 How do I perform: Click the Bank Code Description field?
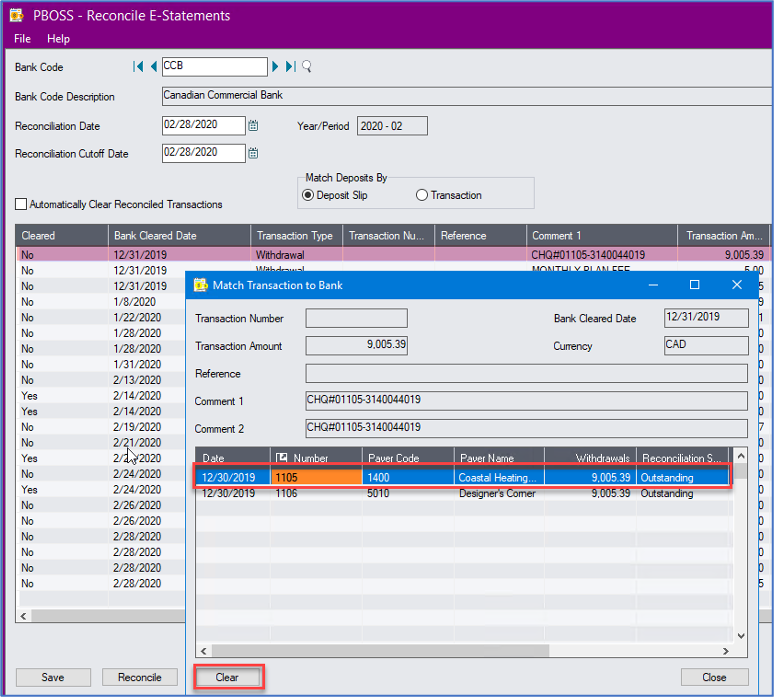coord(467,96)
